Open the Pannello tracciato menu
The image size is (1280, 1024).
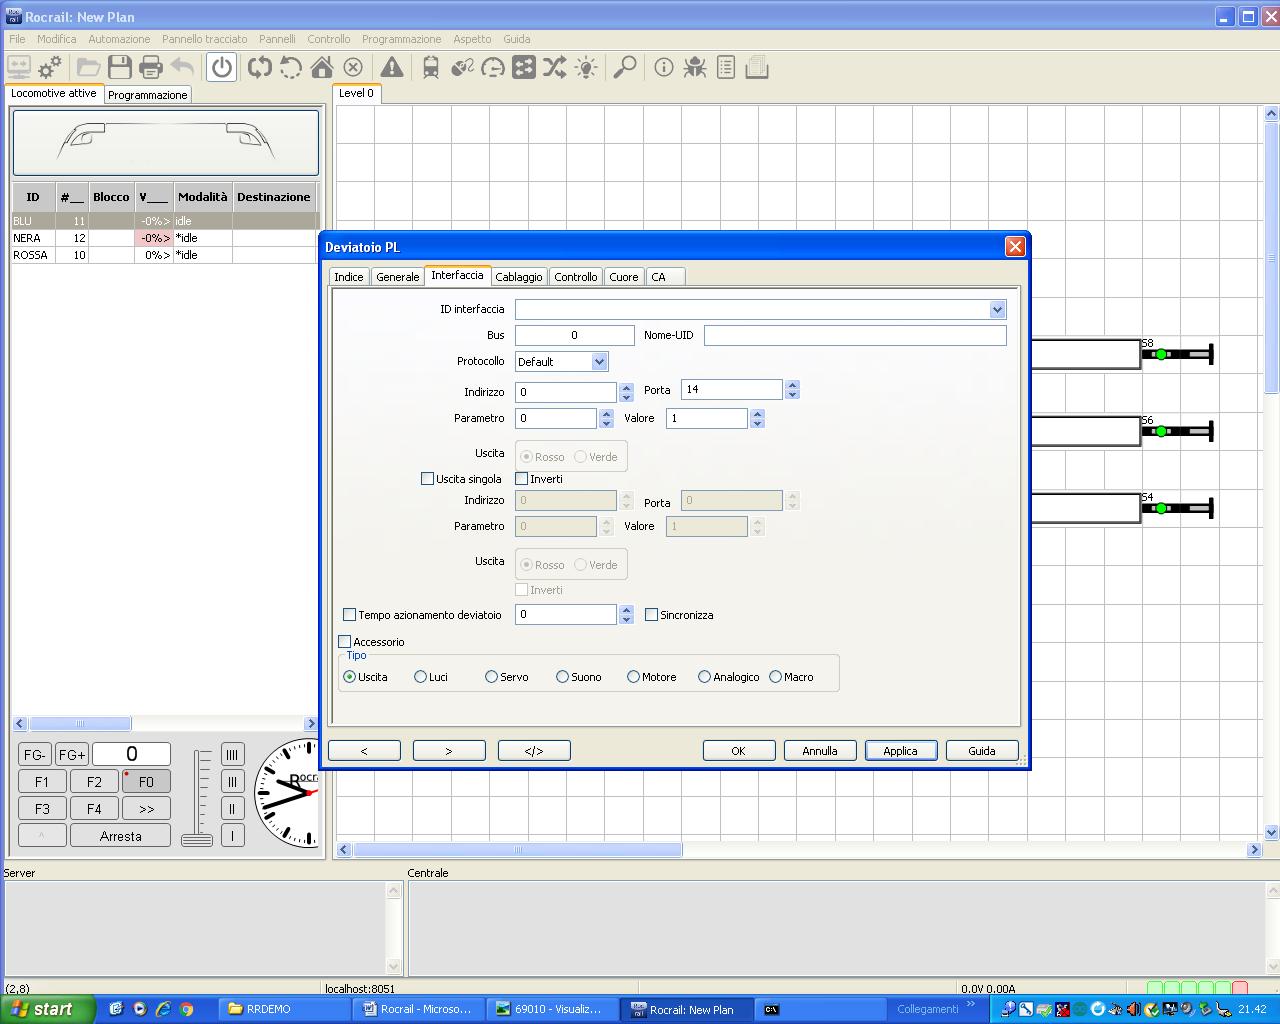[205, 39]
